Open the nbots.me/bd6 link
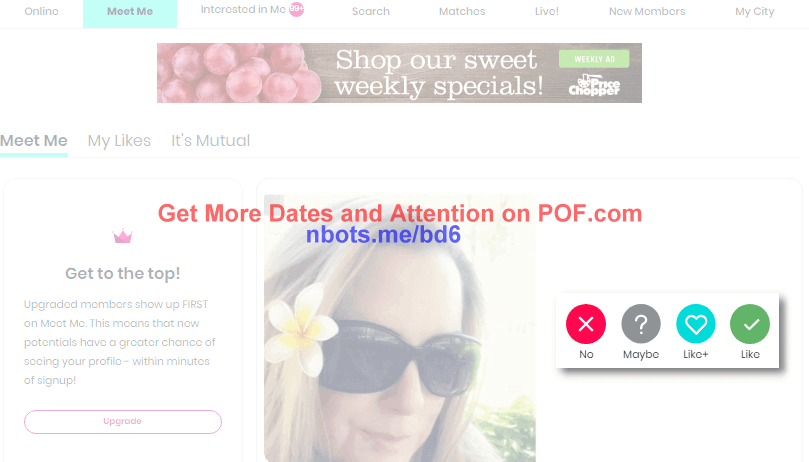The image size is (809, 462). click(x=383, y=235)
